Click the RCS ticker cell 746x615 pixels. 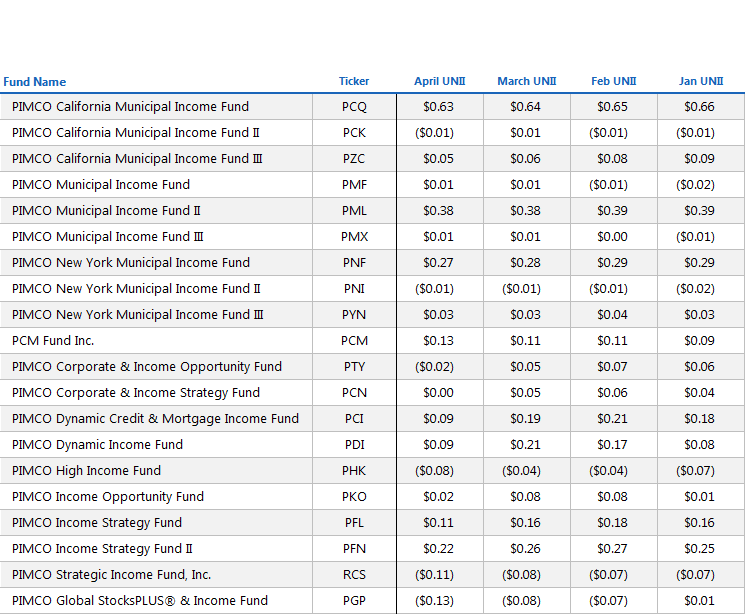tap(354, 575)
